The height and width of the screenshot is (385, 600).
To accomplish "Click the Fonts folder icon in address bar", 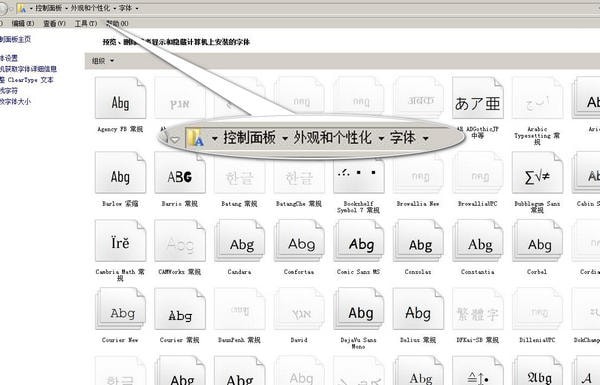I will [22, 8].
